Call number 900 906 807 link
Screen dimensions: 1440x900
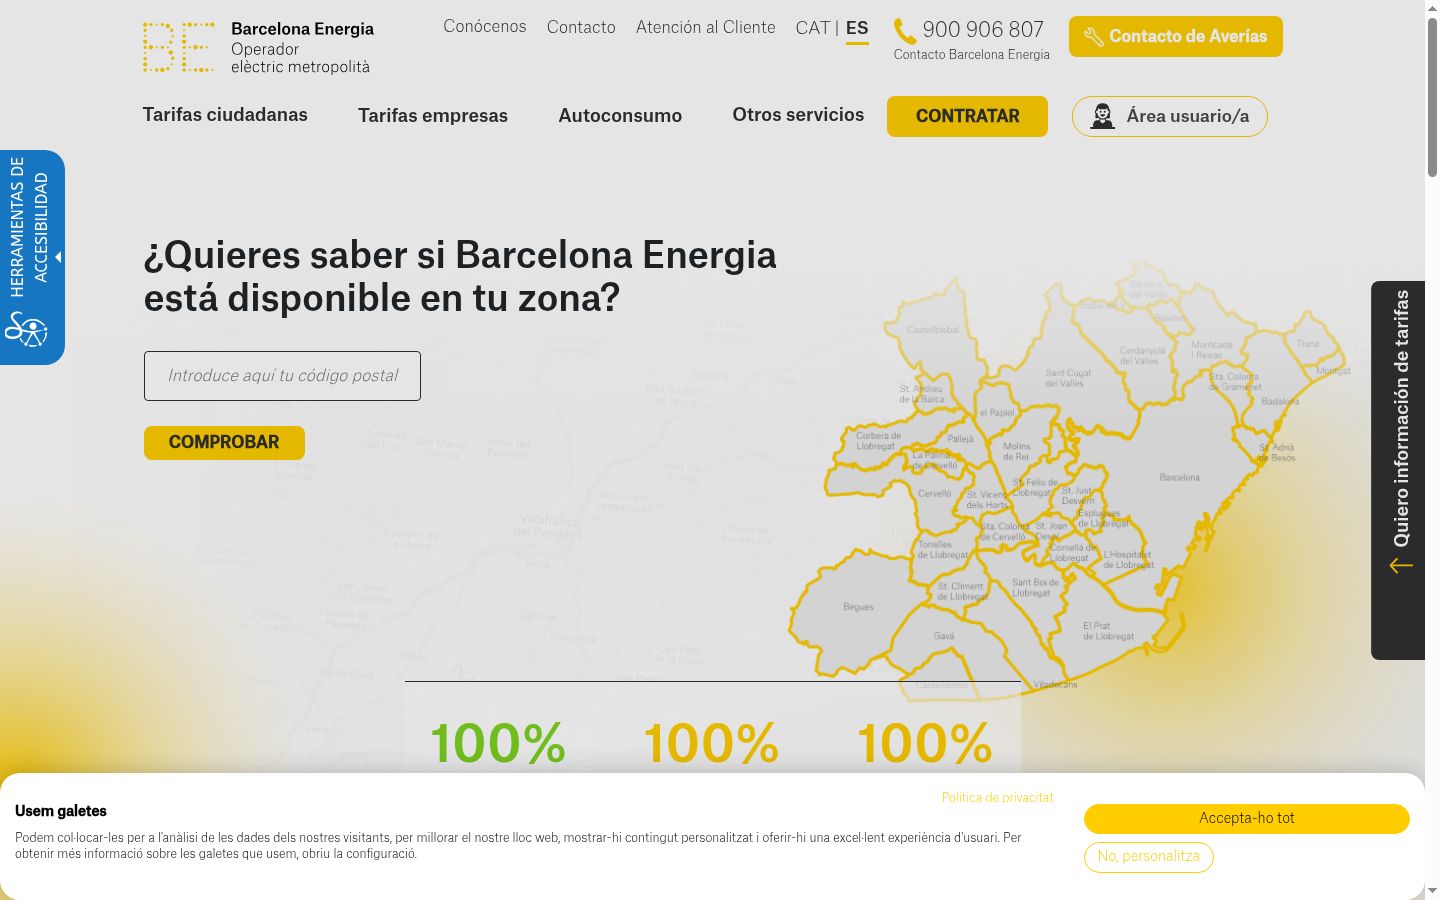pyautogui.click(x=983, y=30)
